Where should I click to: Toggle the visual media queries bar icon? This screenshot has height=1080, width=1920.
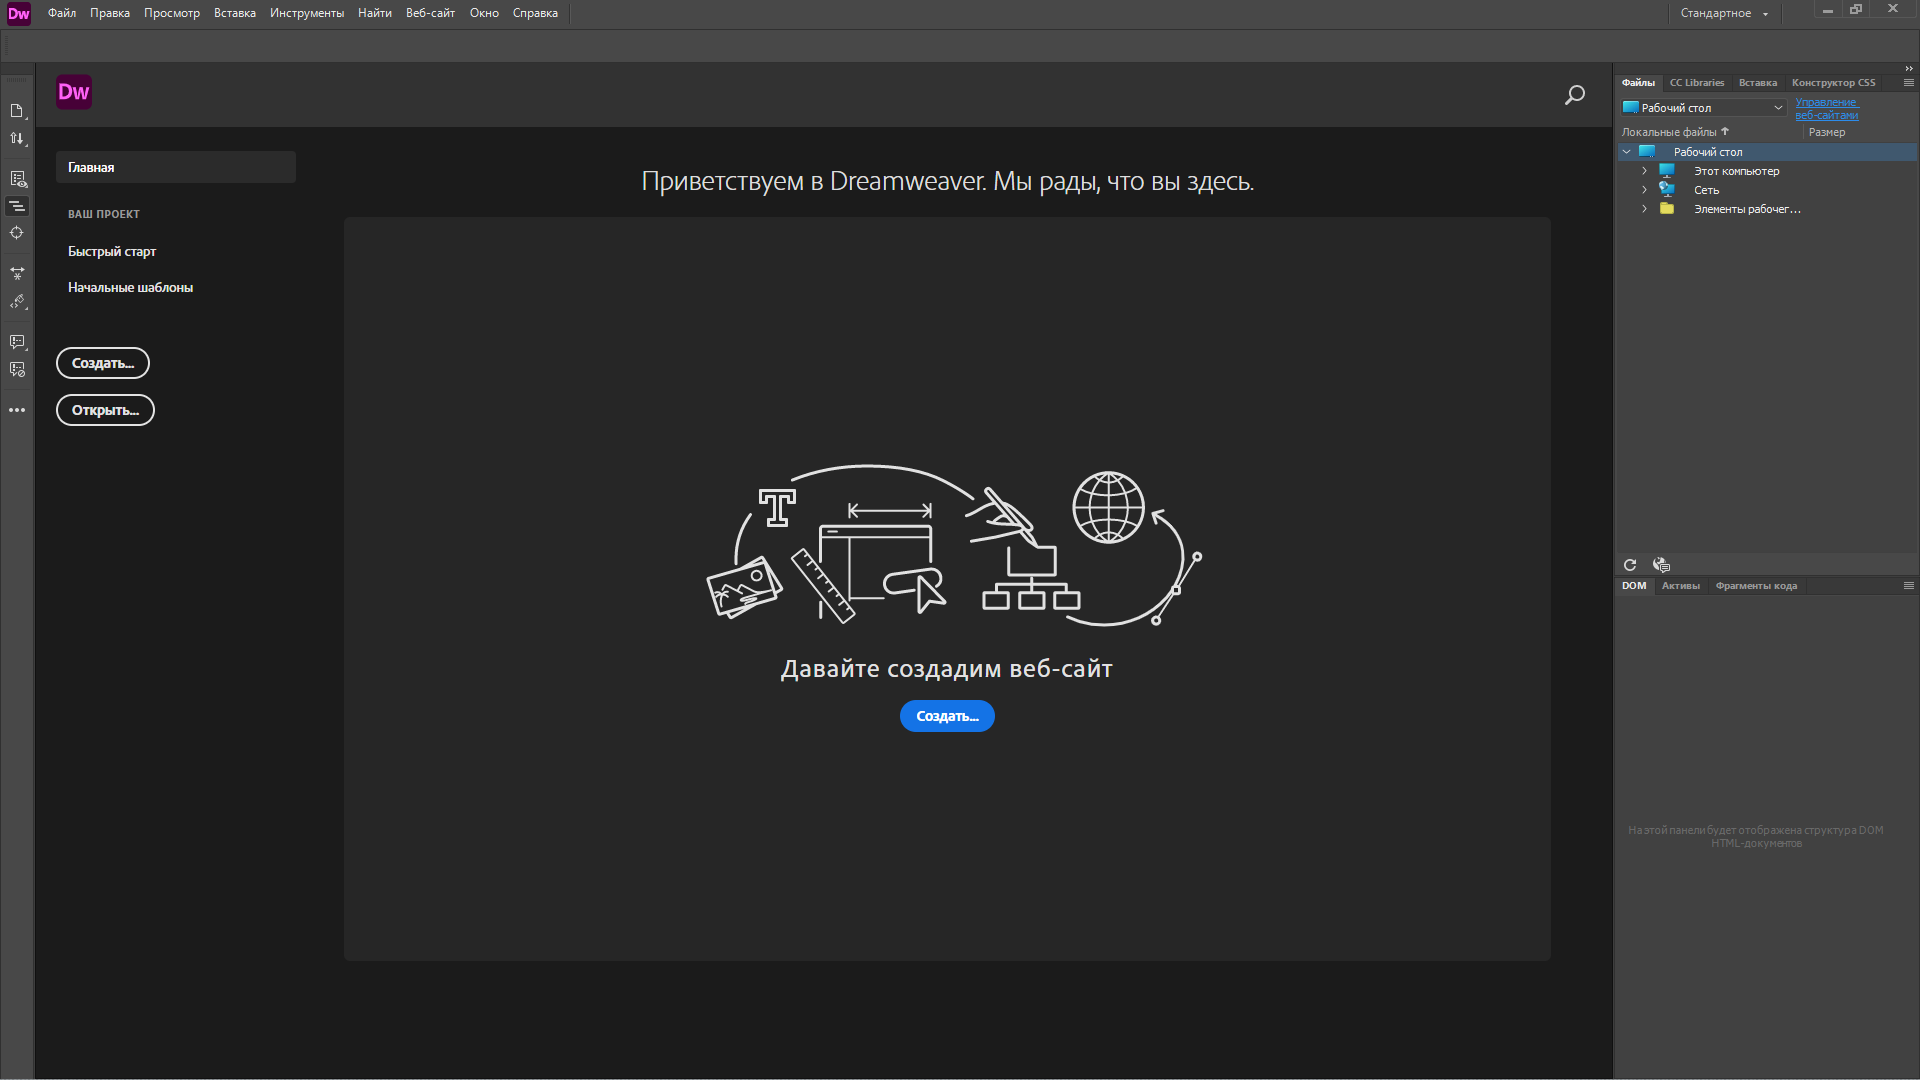[17, 206]
